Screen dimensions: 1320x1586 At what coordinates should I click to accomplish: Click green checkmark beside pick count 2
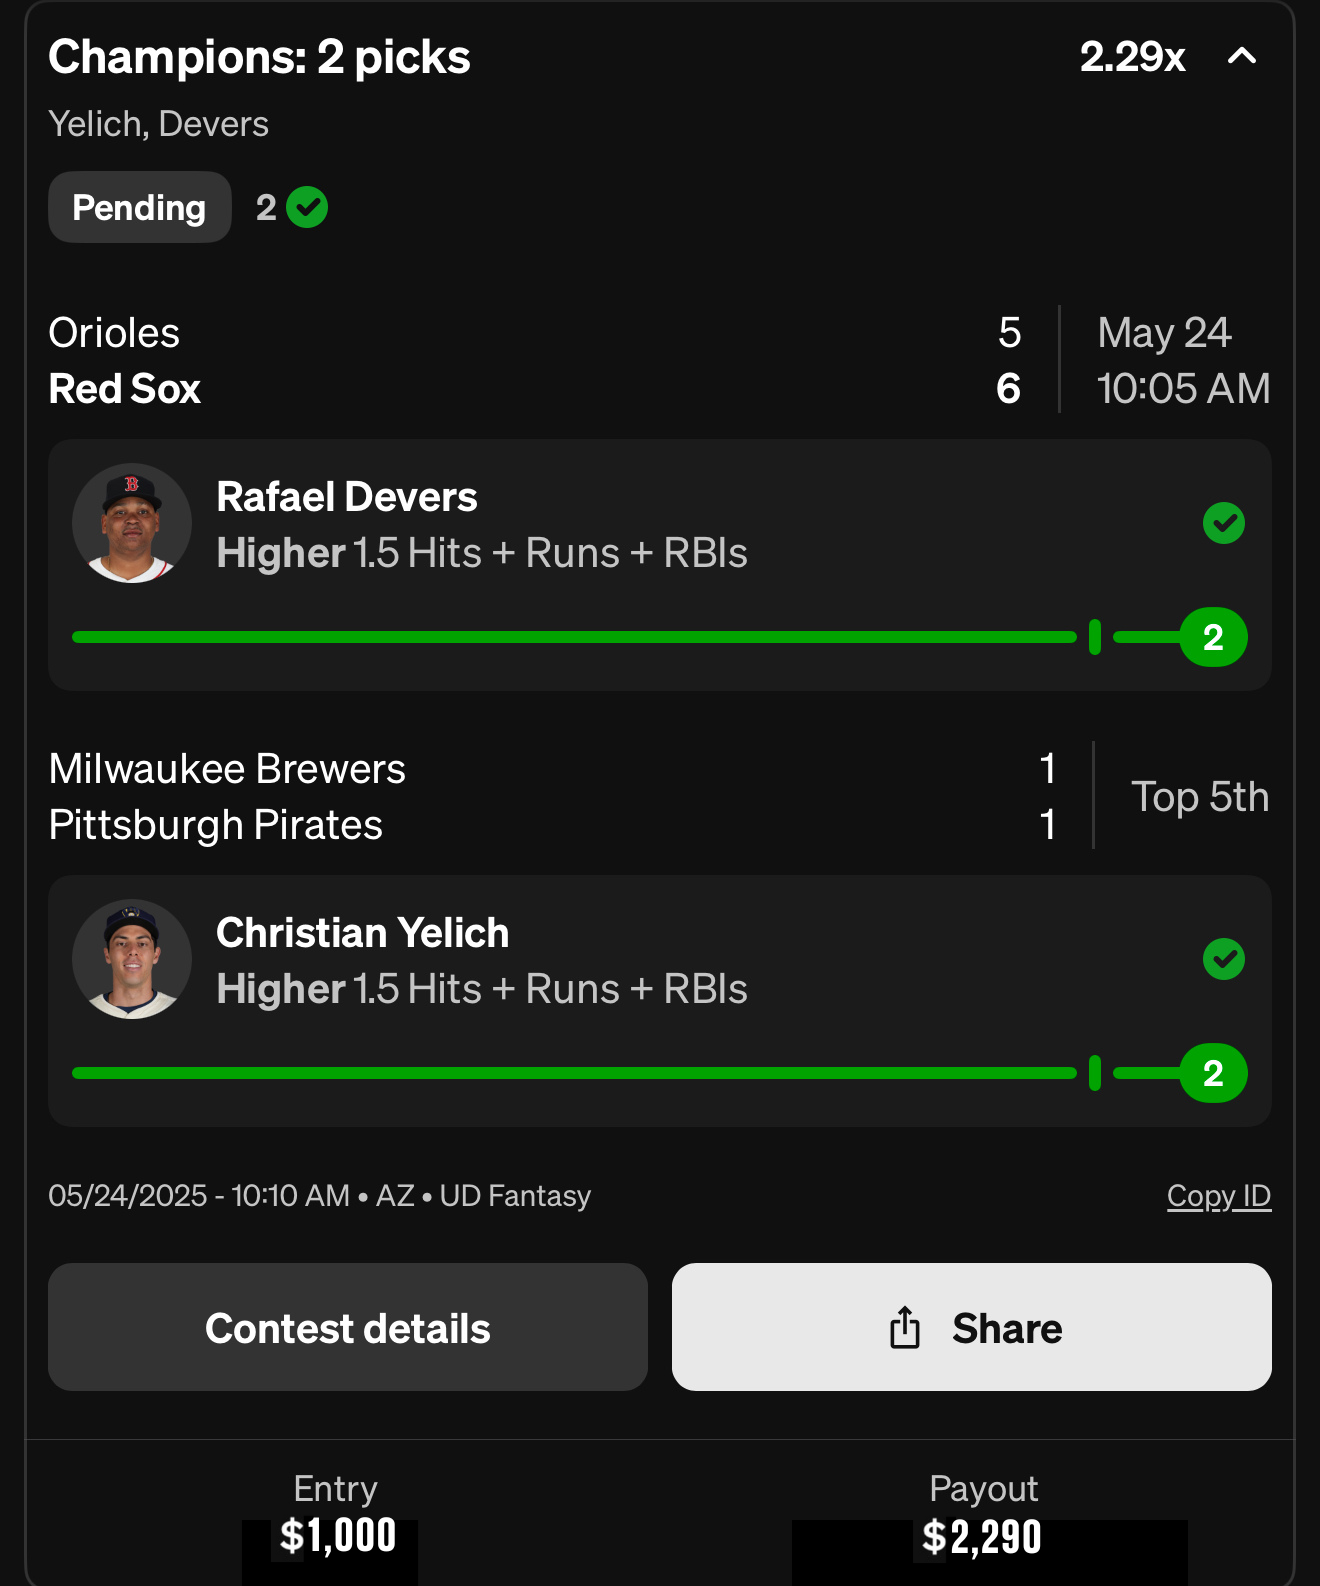[307, 207]
